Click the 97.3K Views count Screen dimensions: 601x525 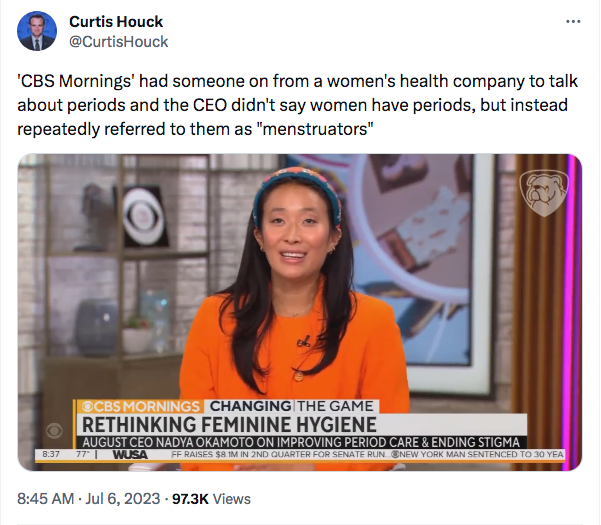[x=211, y=499]
